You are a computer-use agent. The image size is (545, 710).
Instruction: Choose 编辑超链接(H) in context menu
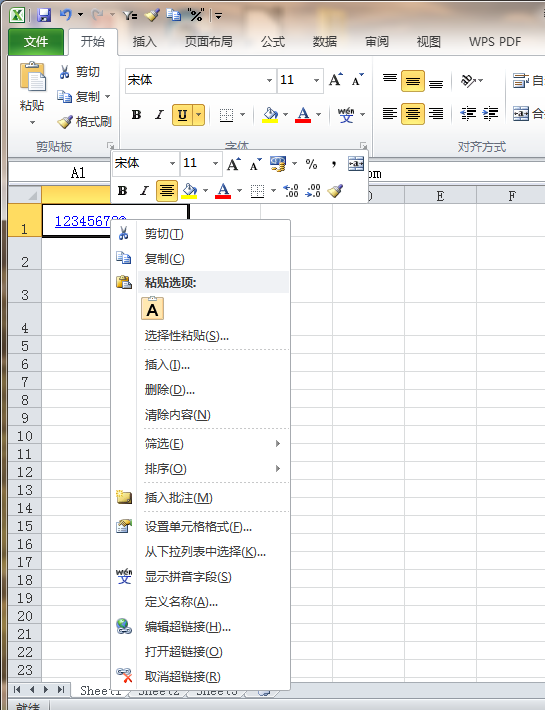point(200,627)
